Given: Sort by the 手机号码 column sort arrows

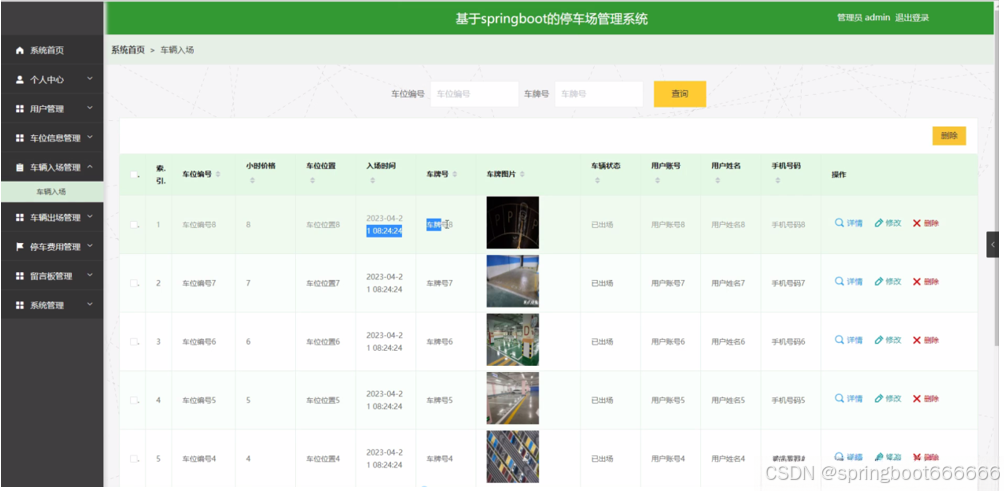Looking at the screenshot, I should point(777,181).
